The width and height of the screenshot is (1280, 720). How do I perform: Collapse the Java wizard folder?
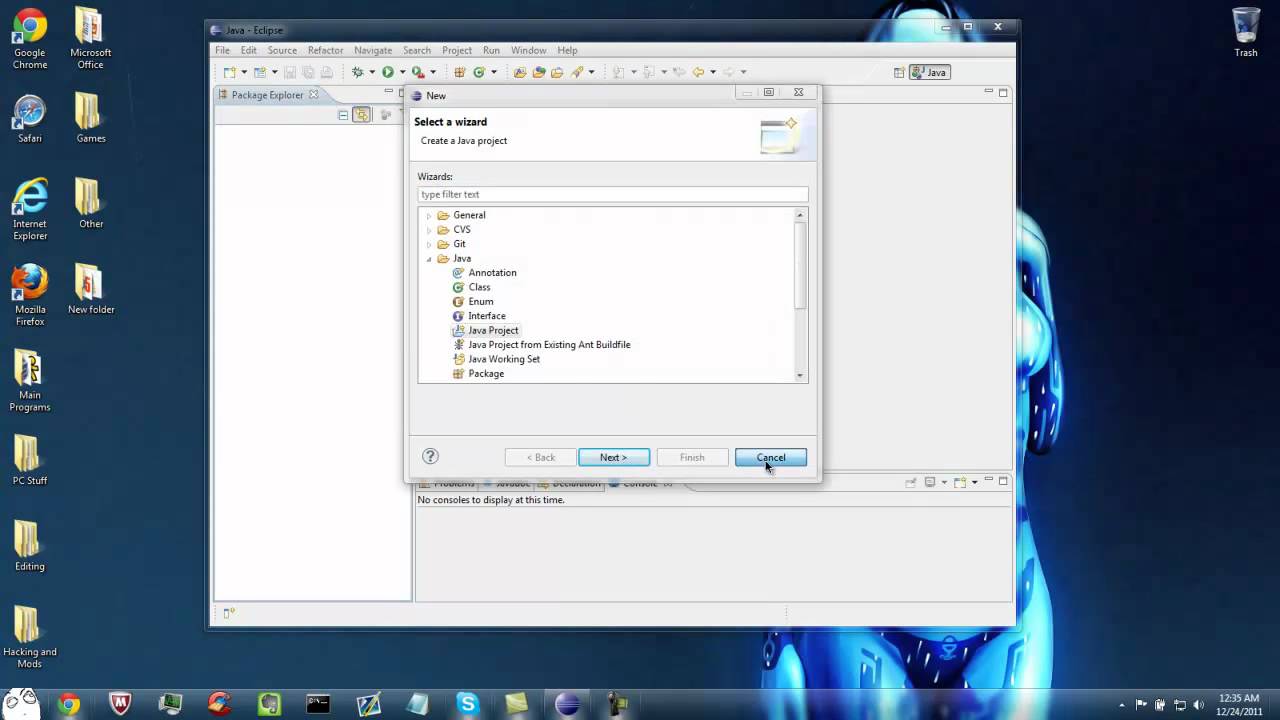429,259
